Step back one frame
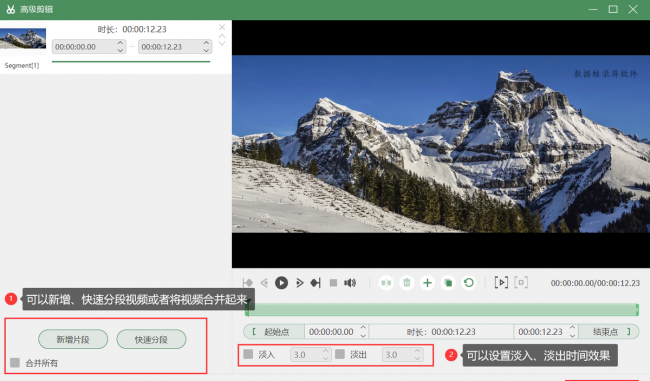 pyautogui.click(x=264, y=283)
